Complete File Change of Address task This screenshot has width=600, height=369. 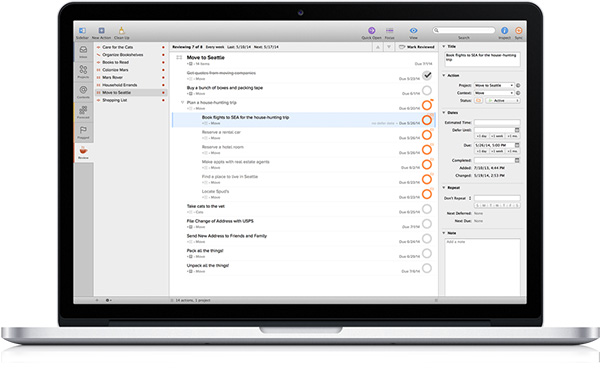(427, 224)
